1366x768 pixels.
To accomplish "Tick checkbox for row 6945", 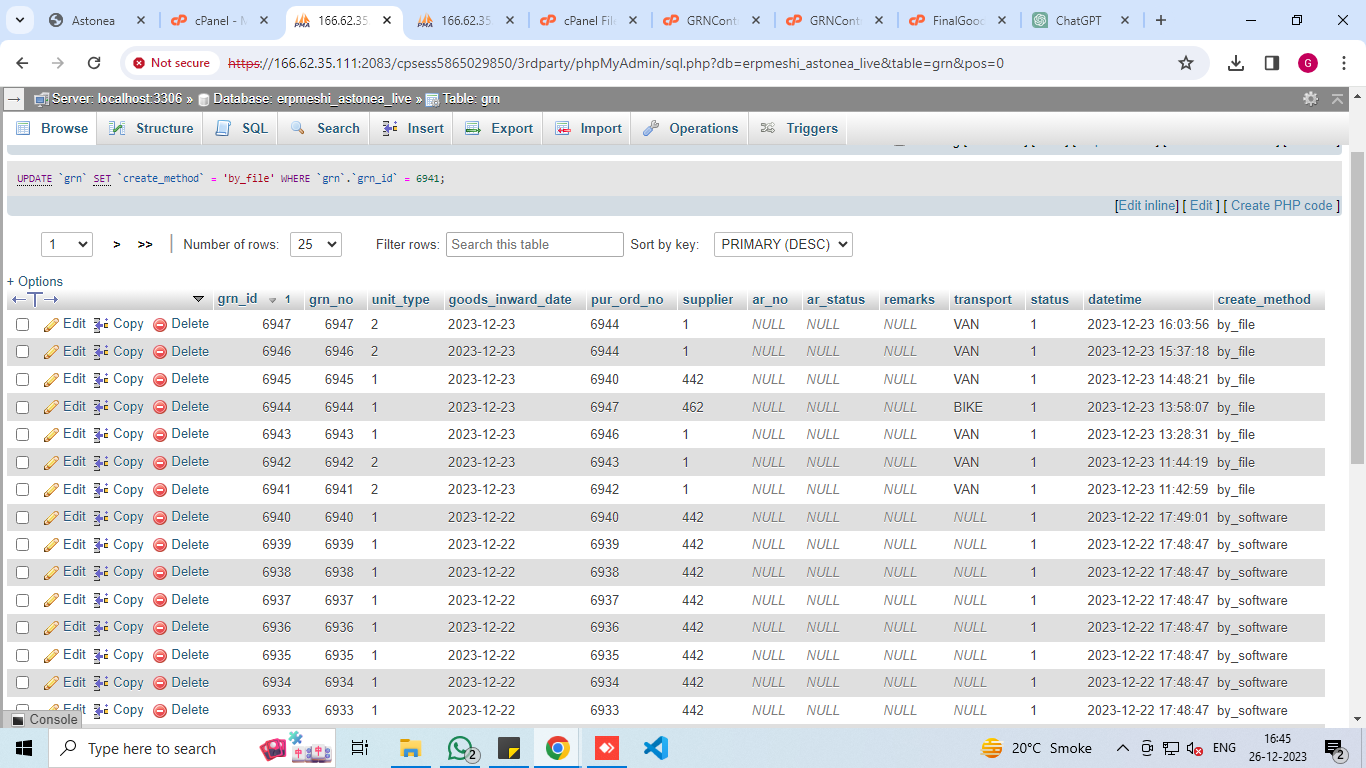I will point(22,380).
